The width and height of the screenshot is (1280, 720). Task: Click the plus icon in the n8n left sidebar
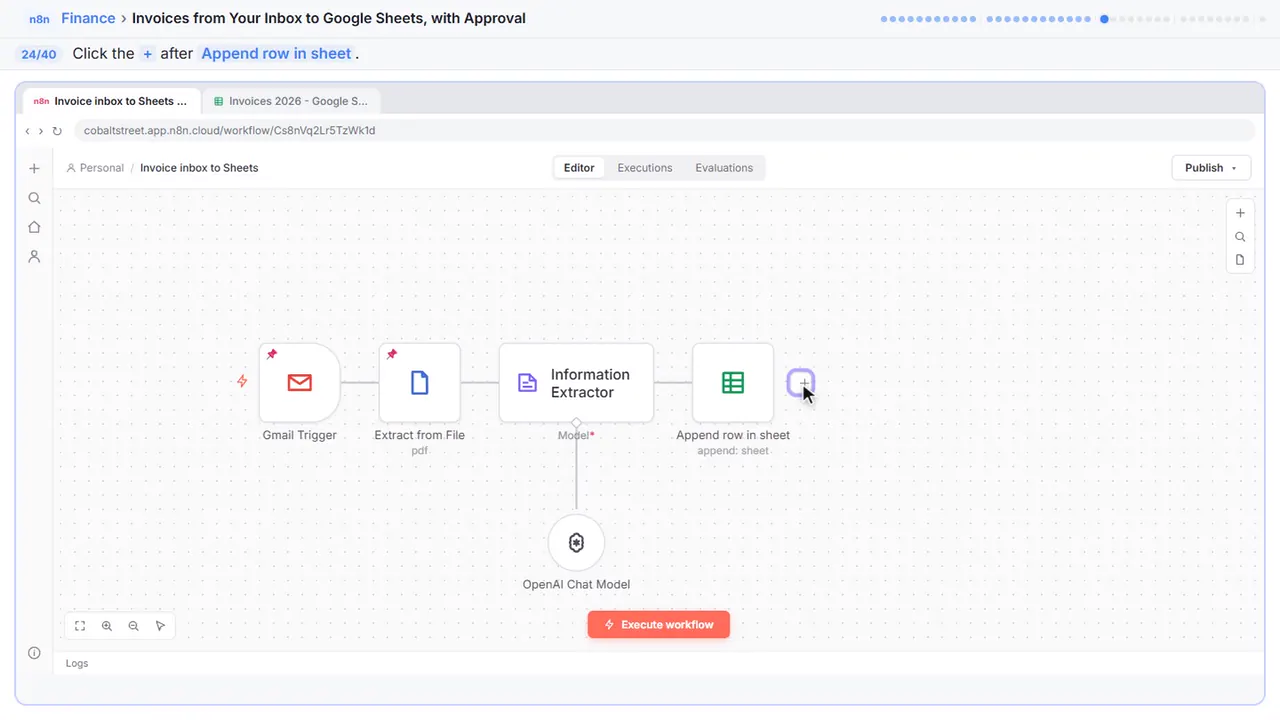(34, 169)
